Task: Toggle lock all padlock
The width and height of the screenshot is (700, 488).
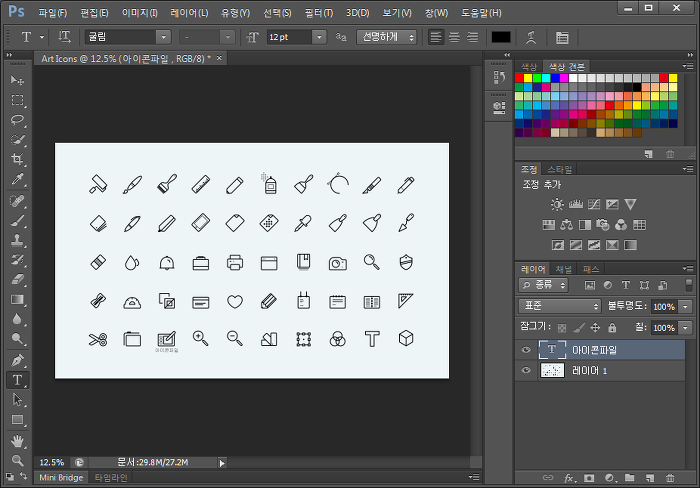Action: 612,328
